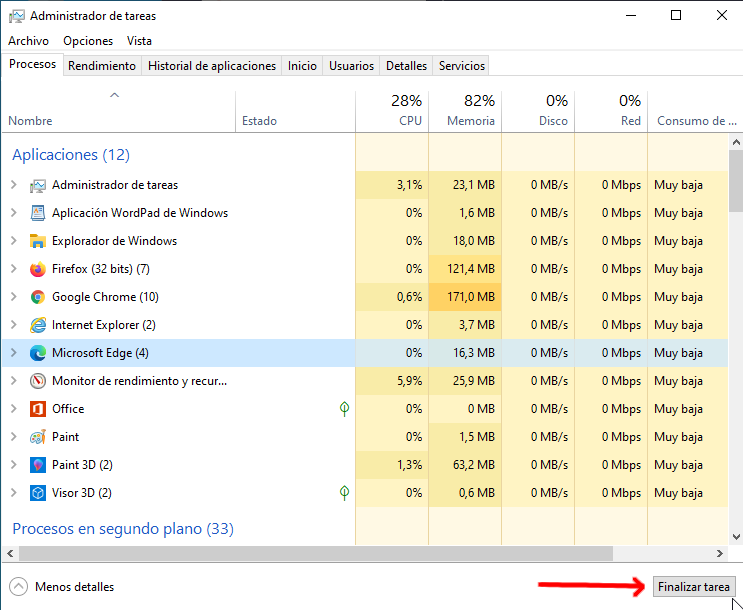Select the Procesos tab
This screenshot has height=610, width=743.
pos(32,64)
